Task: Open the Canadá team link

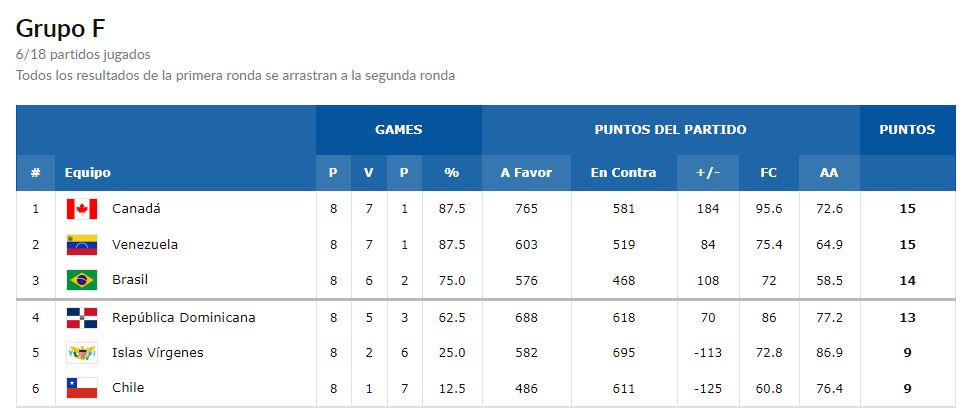Action: pos(136,209)
